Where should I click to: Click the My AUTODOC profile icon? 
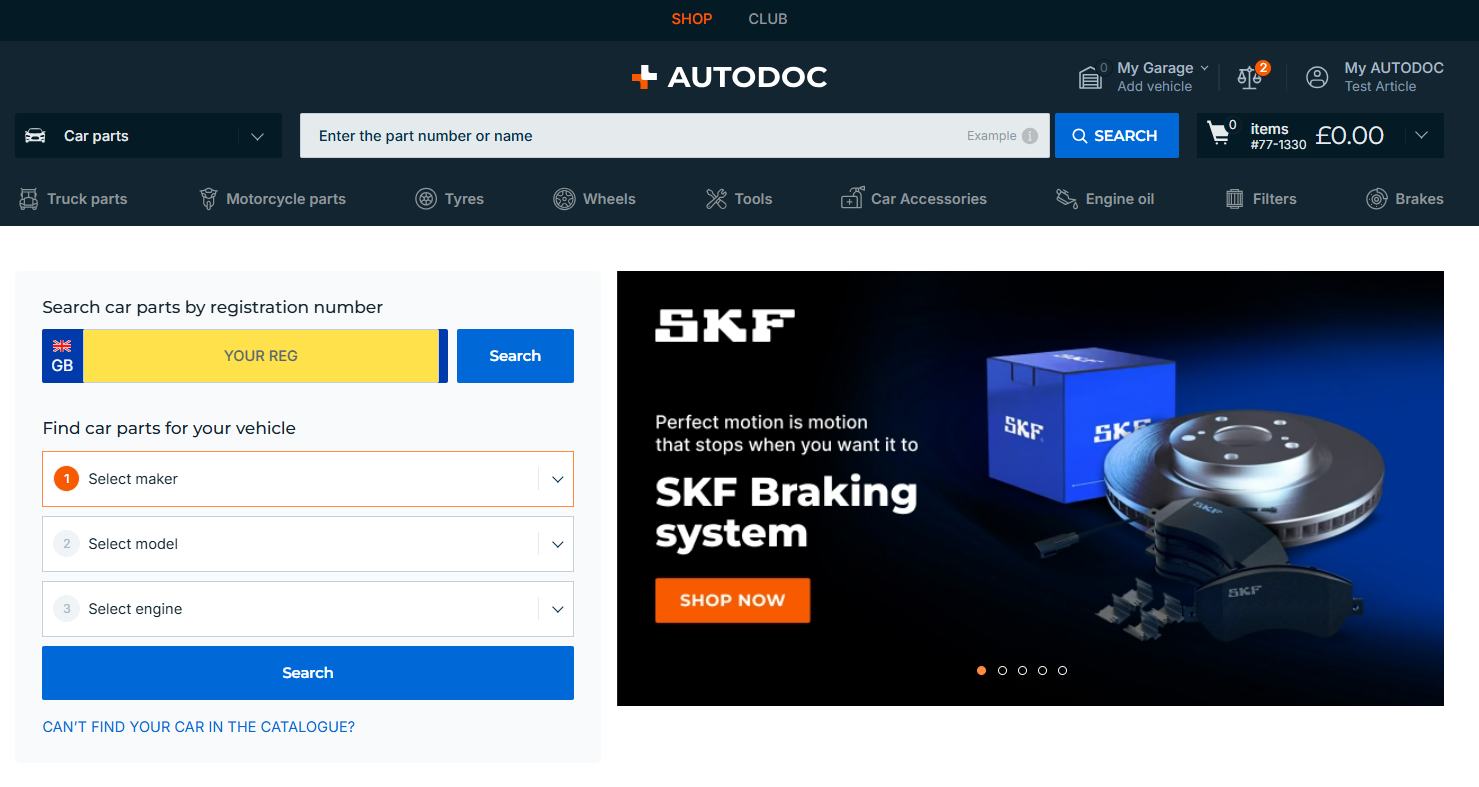click(1317, 77)
